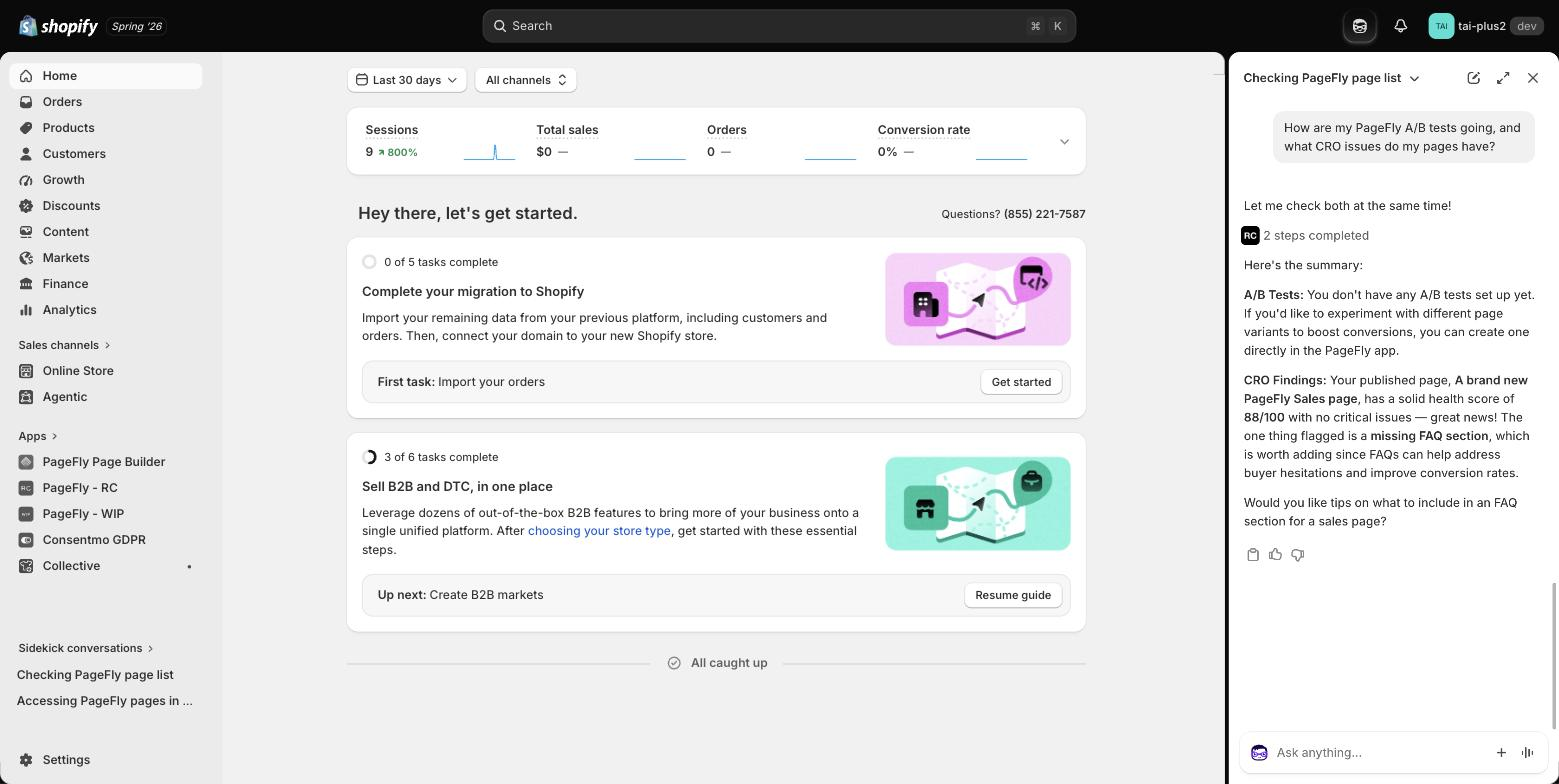This screenshot has width=1559, height=784.
Task: Start voice input in Sidekick chat
Action: pos(1527,753)
